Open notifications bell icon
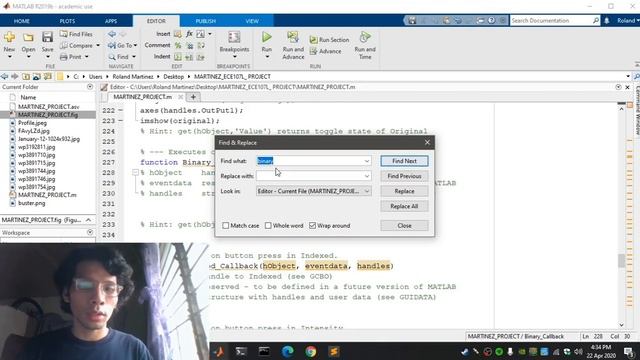640x360 pixels. pyautogui.click(x=607, y=20)
